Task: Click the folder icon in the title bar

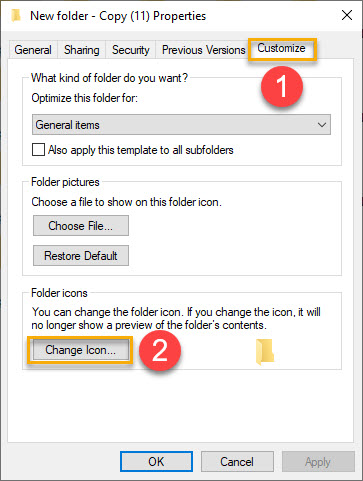Action: click(x=16, y=16)
